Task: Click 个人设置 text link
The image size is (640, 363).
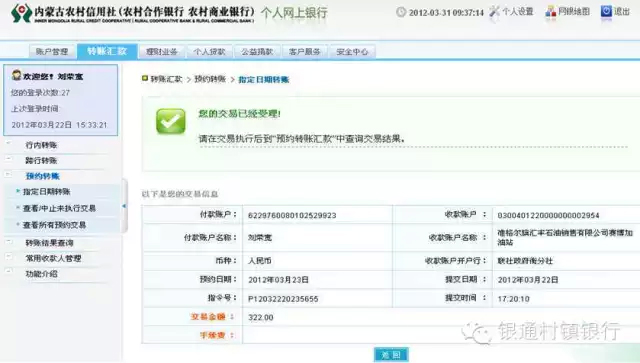Action: (518, 11)
